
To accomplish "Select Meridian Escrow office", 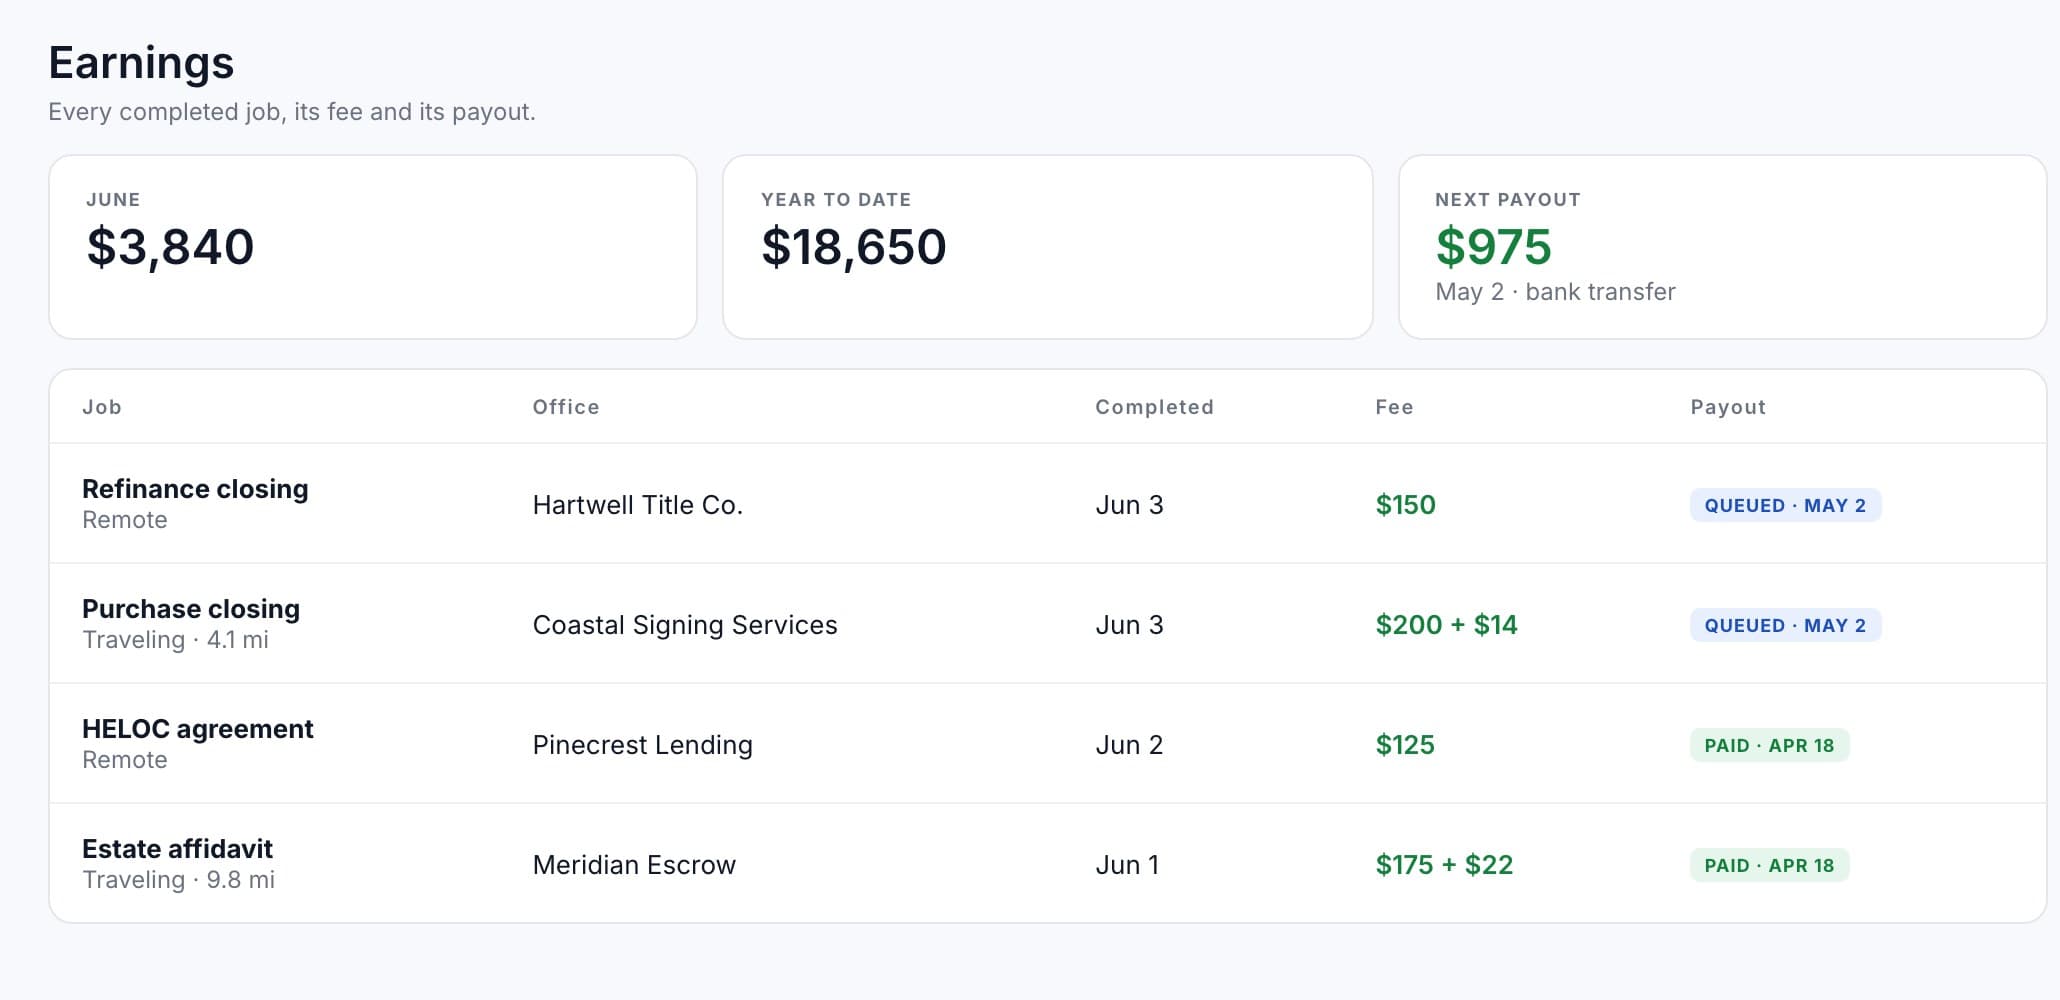I will coord(634,865).
